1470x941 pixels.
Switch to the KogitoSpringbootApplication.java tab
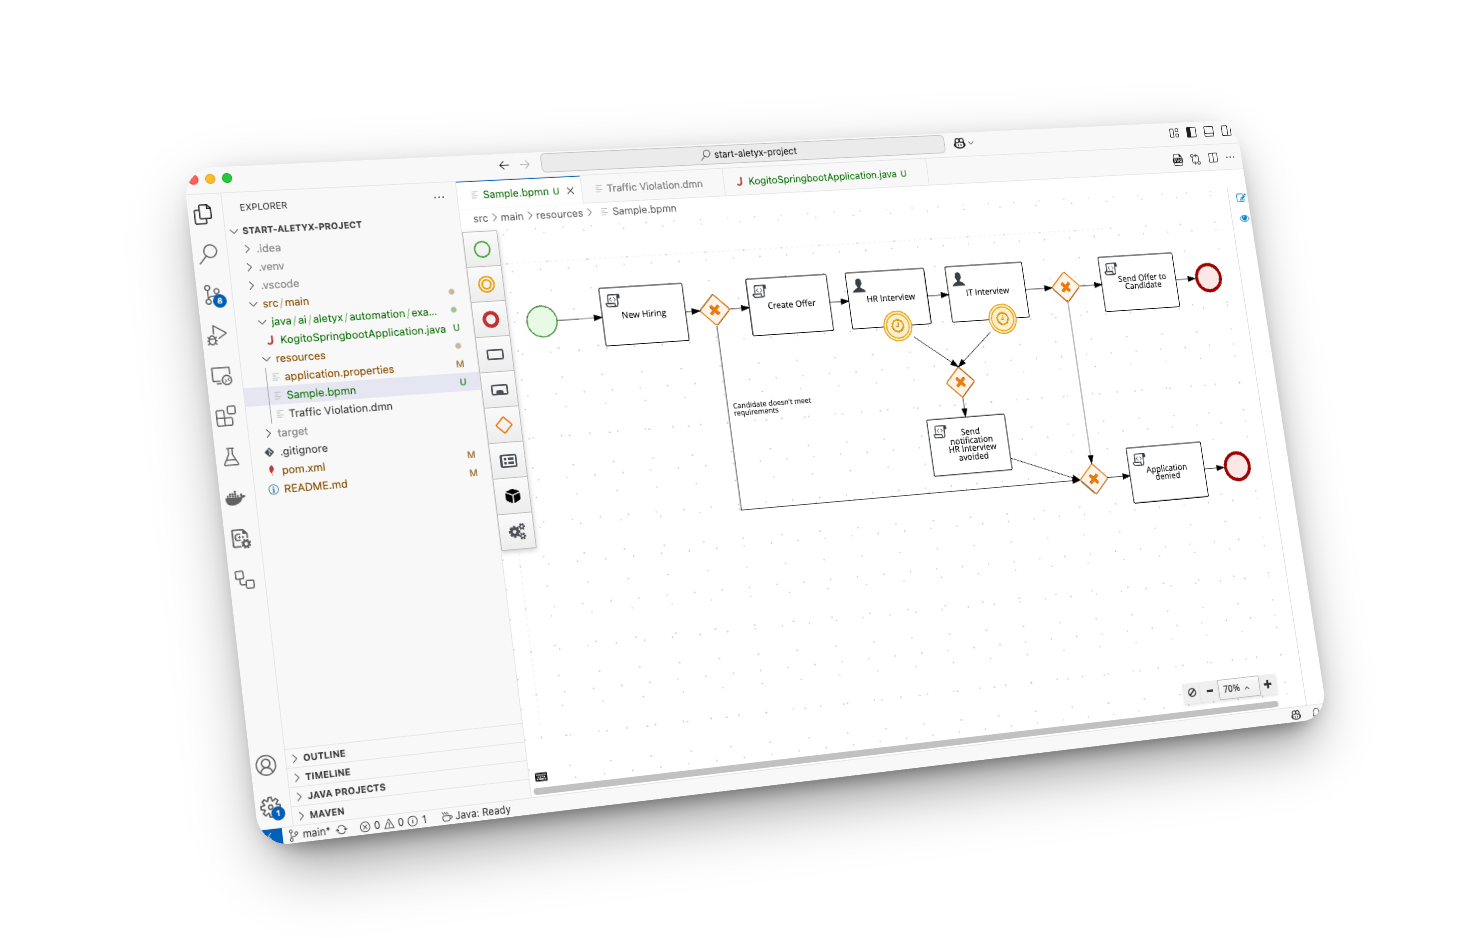tap(822, 177)
